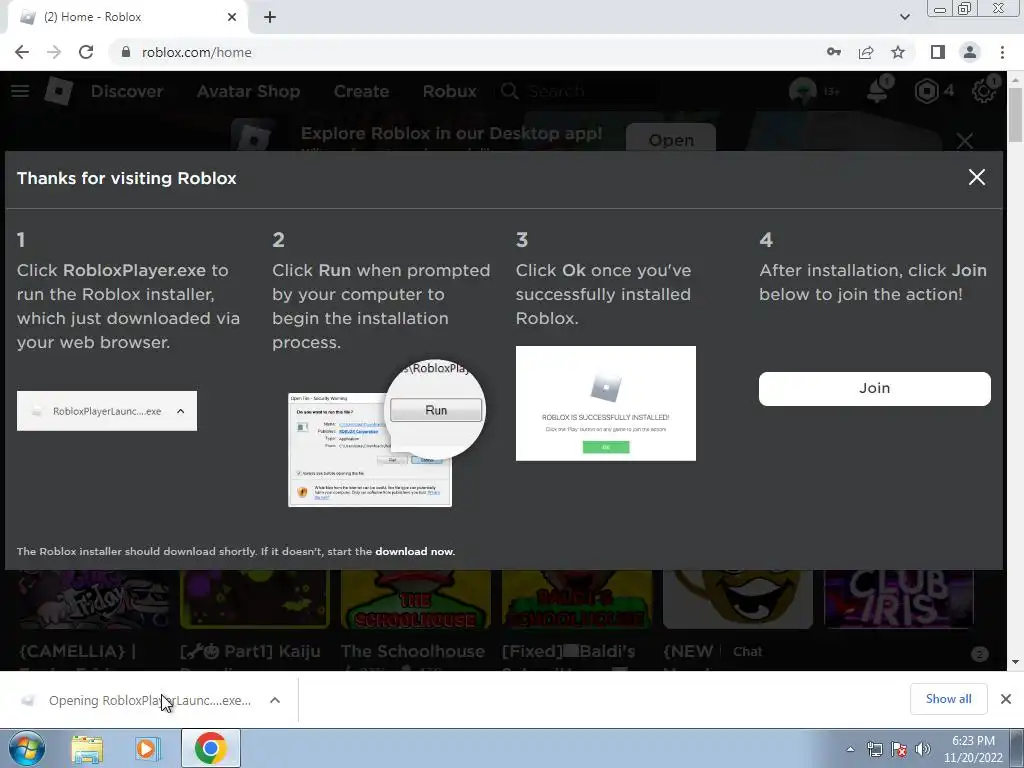This screenshot has width=1024, height=768.
Task: Open the Action Center flag icon
Action: [899, 749]
